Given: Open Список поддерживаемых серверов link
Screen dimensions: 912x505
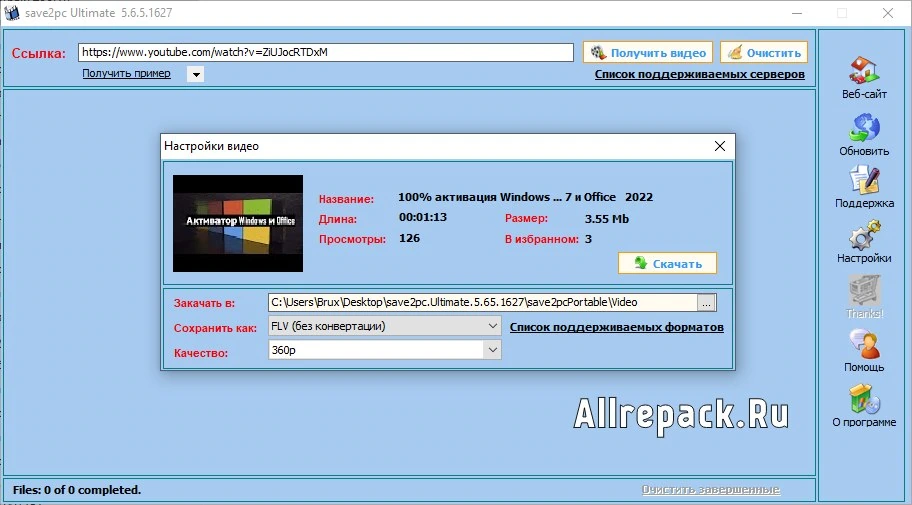Looking at the screenshot, I should point(700,74).
